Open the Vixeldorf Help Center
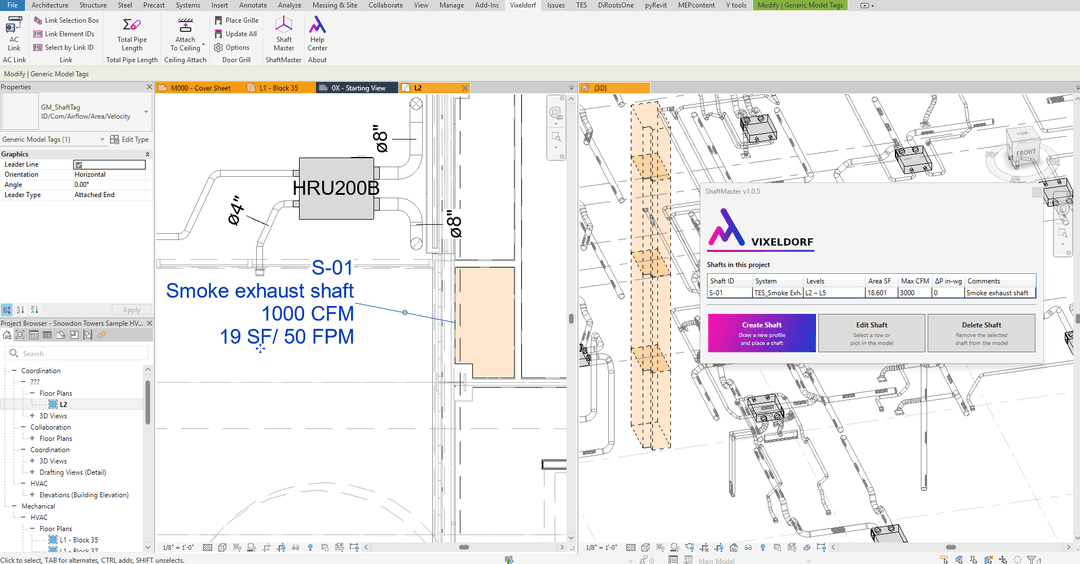 click(317, 34)
